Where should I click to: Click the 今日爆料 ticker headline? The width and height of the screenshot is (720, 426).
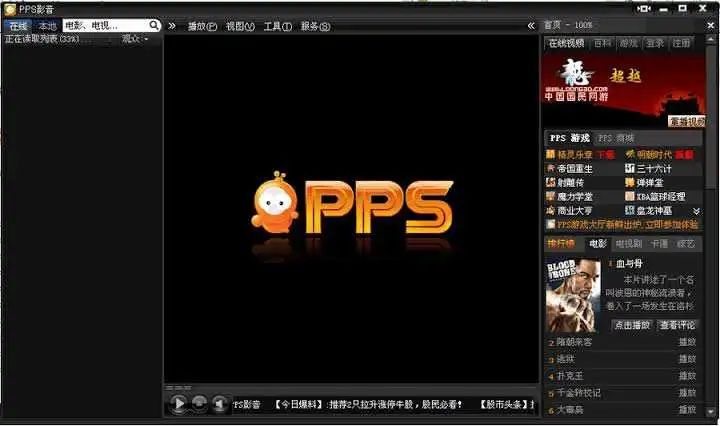pos(368,404)
